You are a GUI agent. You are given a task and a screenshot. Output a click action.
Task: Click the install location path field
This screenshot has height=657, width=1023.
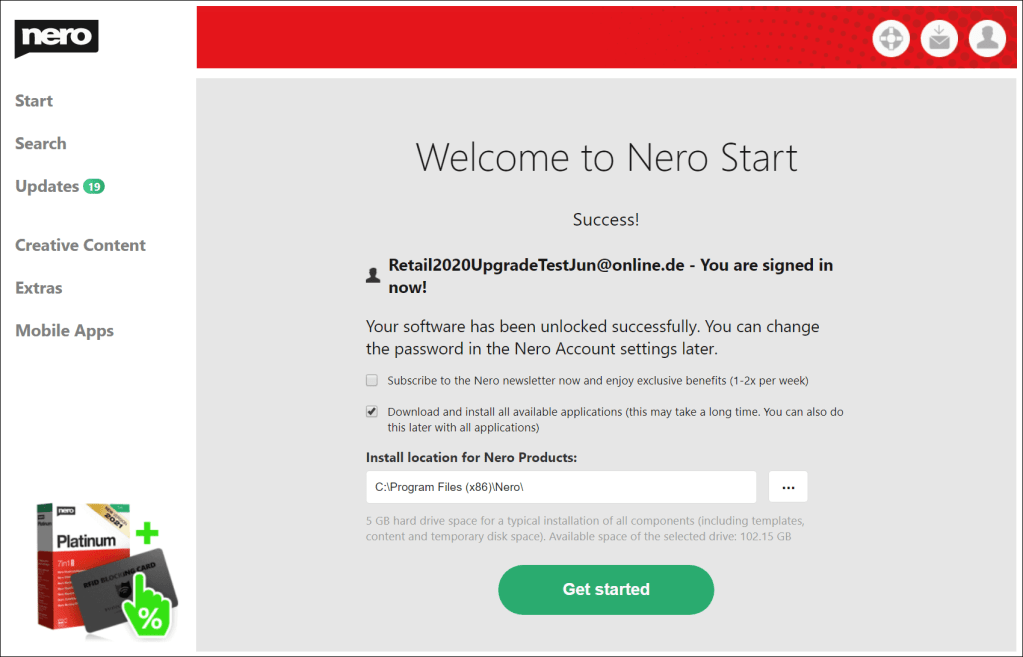coord(560,487)
